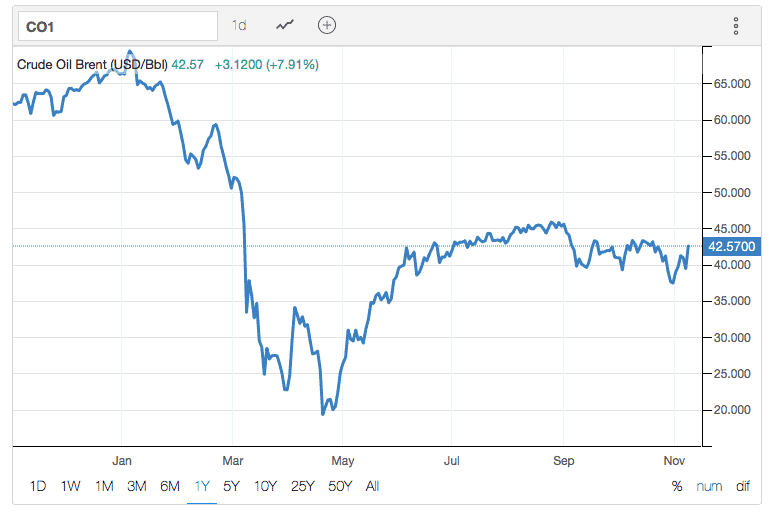Viewport: 769px width, 513px height.
Task: Switch to 3M time range
Action: [137, 487]
